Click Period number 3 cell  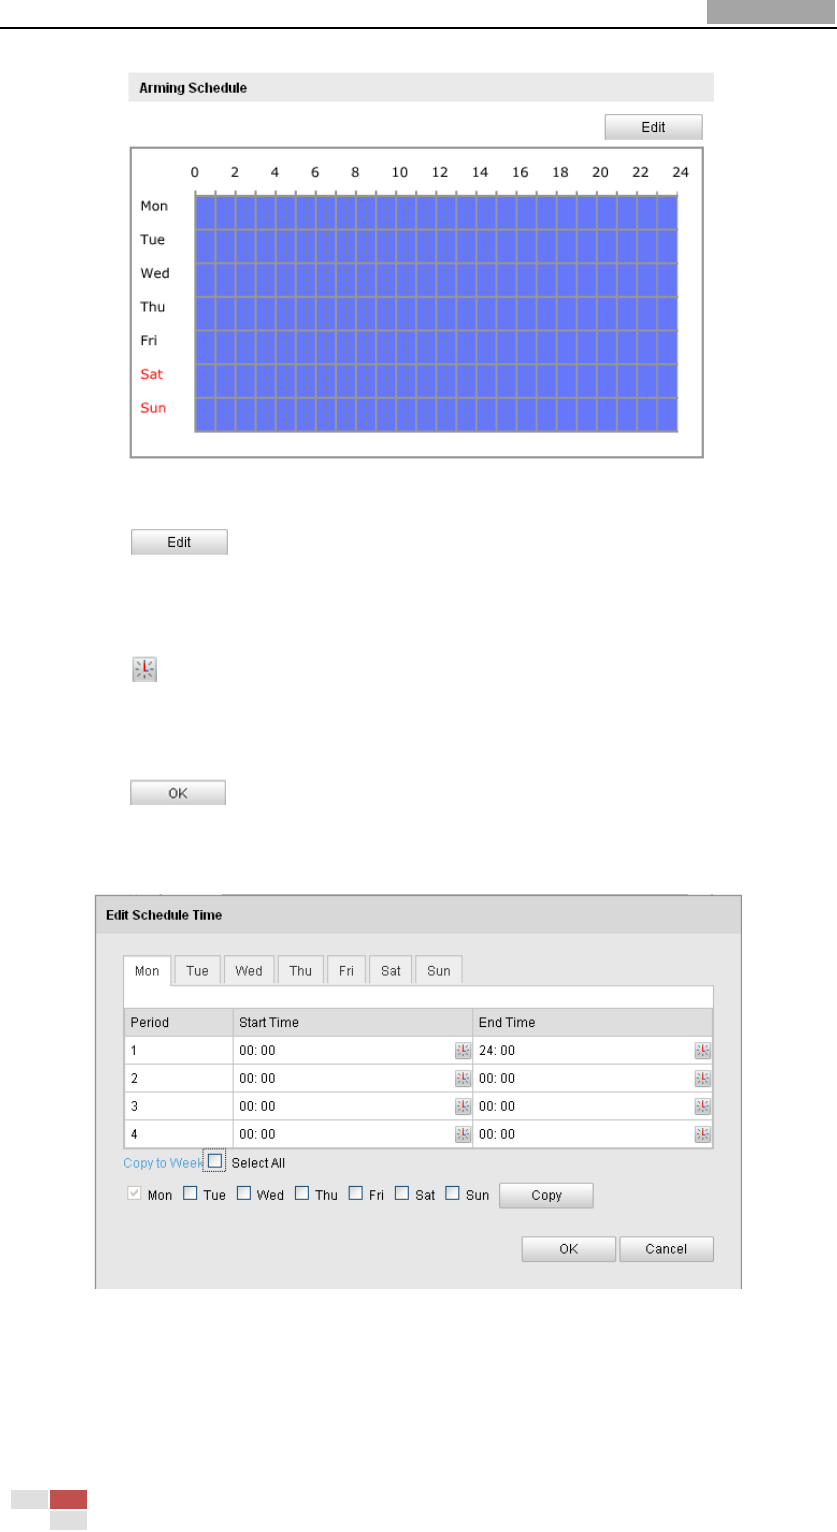tap(178, 1106)
